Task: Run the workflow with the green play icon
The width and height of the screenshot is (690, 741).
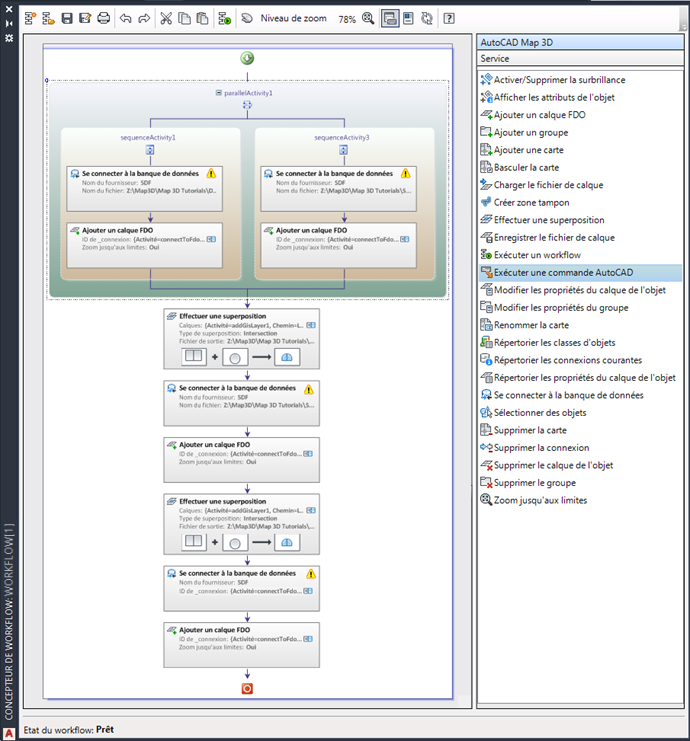Action: click(x=224, y=18)
